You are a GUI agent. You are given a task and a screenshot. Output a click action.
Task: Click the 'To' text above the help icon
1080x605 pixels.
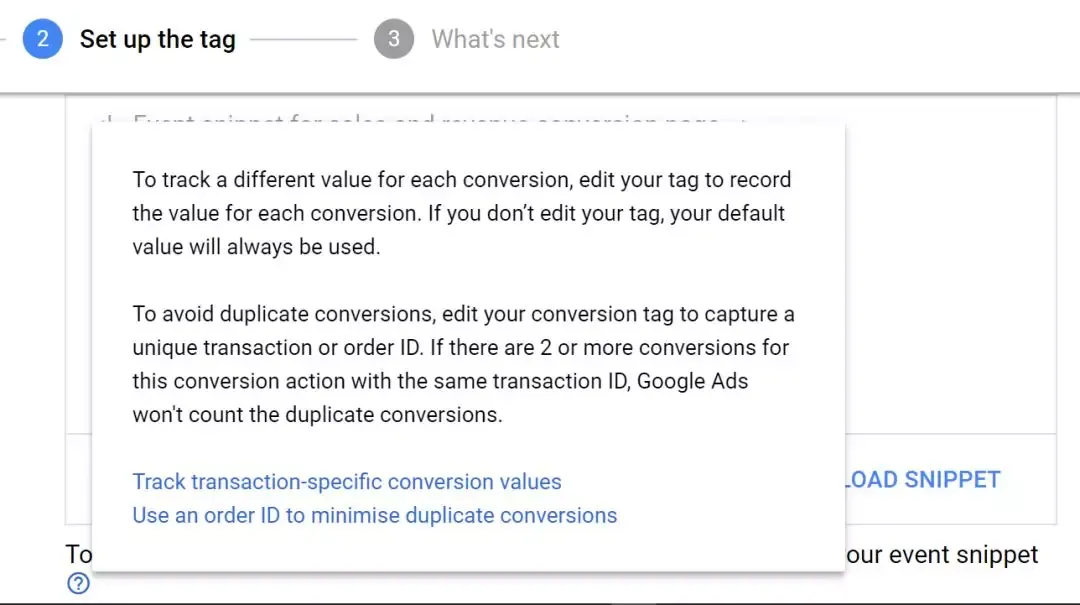(x=79, y=554)
